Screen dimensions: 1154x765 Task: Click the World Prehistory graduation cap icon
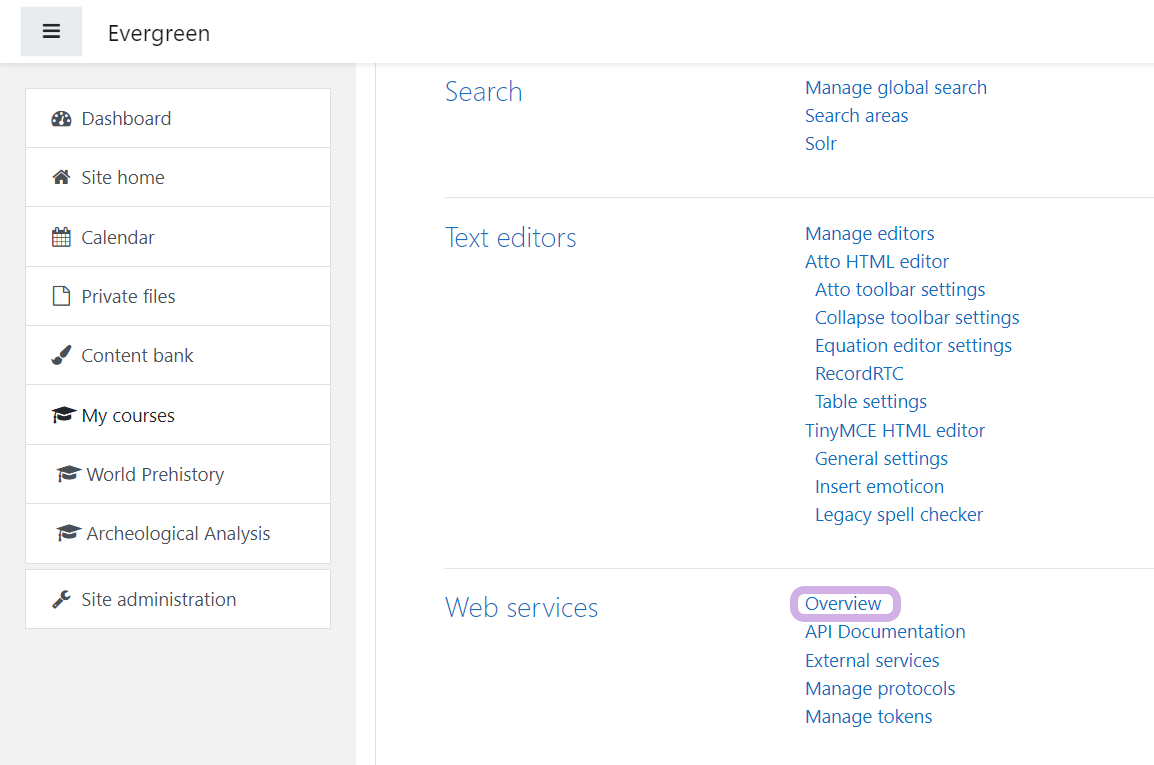(69, 475)
